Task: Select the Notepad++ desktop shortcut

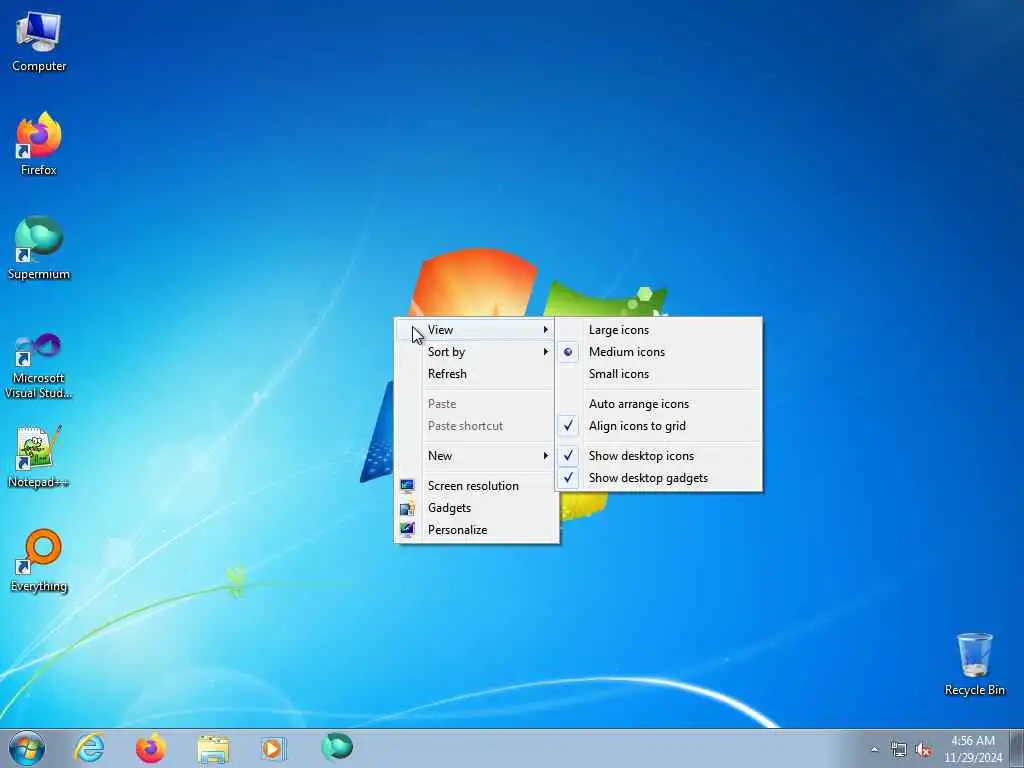Action: click(x=39, y=457)
